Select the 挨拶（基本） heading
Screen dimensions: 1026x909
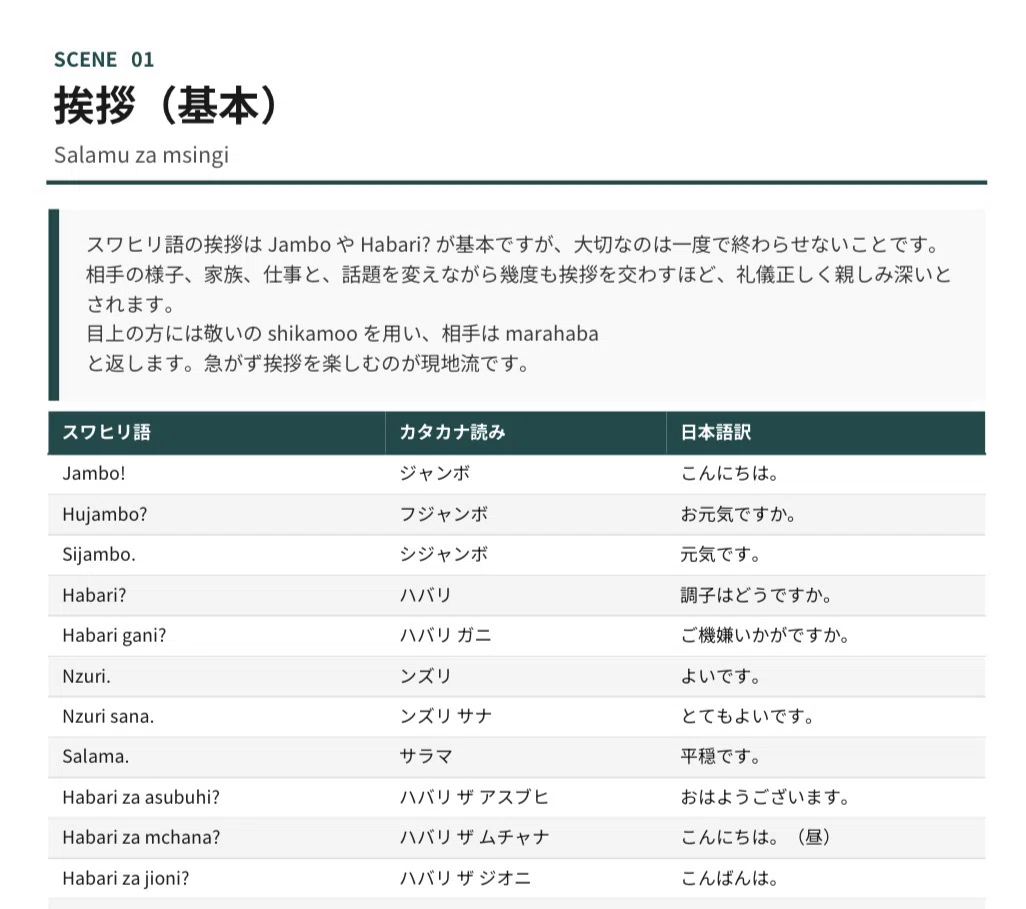(166, 105)
